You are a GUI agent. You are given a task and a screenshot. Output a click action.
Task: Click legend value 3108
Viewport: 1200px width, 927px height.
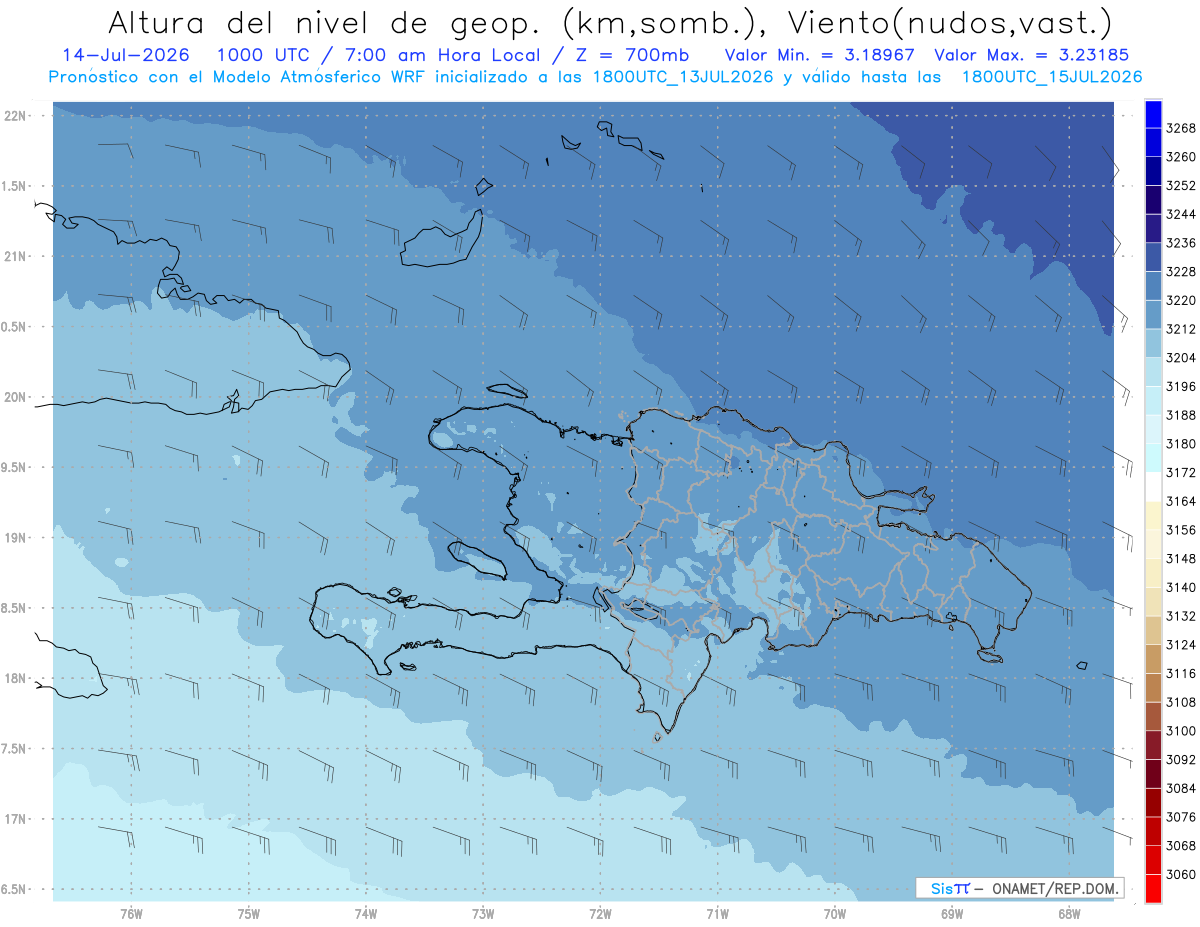pos(1180,702)
